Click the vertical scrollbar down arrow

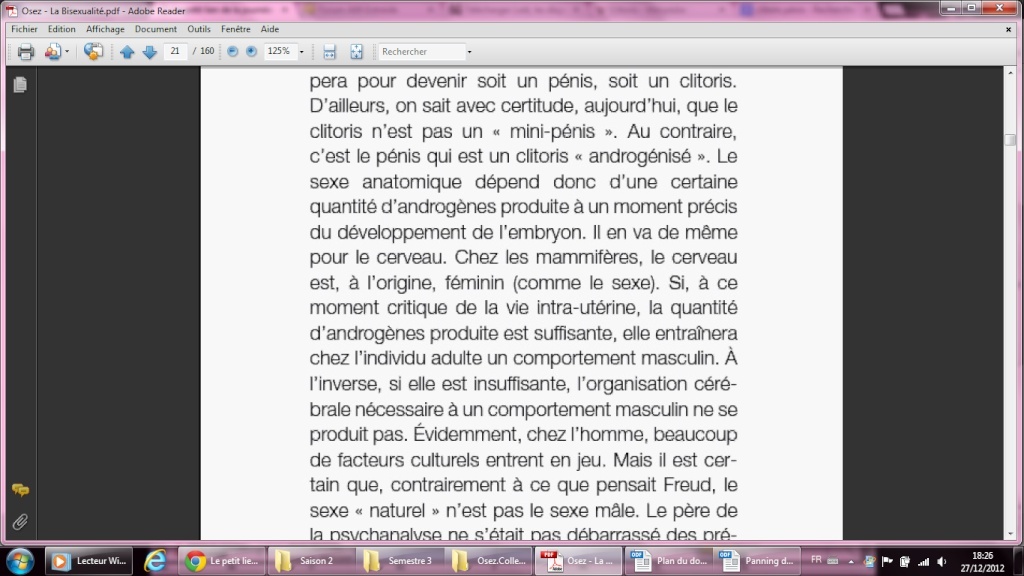point(1010,534)
